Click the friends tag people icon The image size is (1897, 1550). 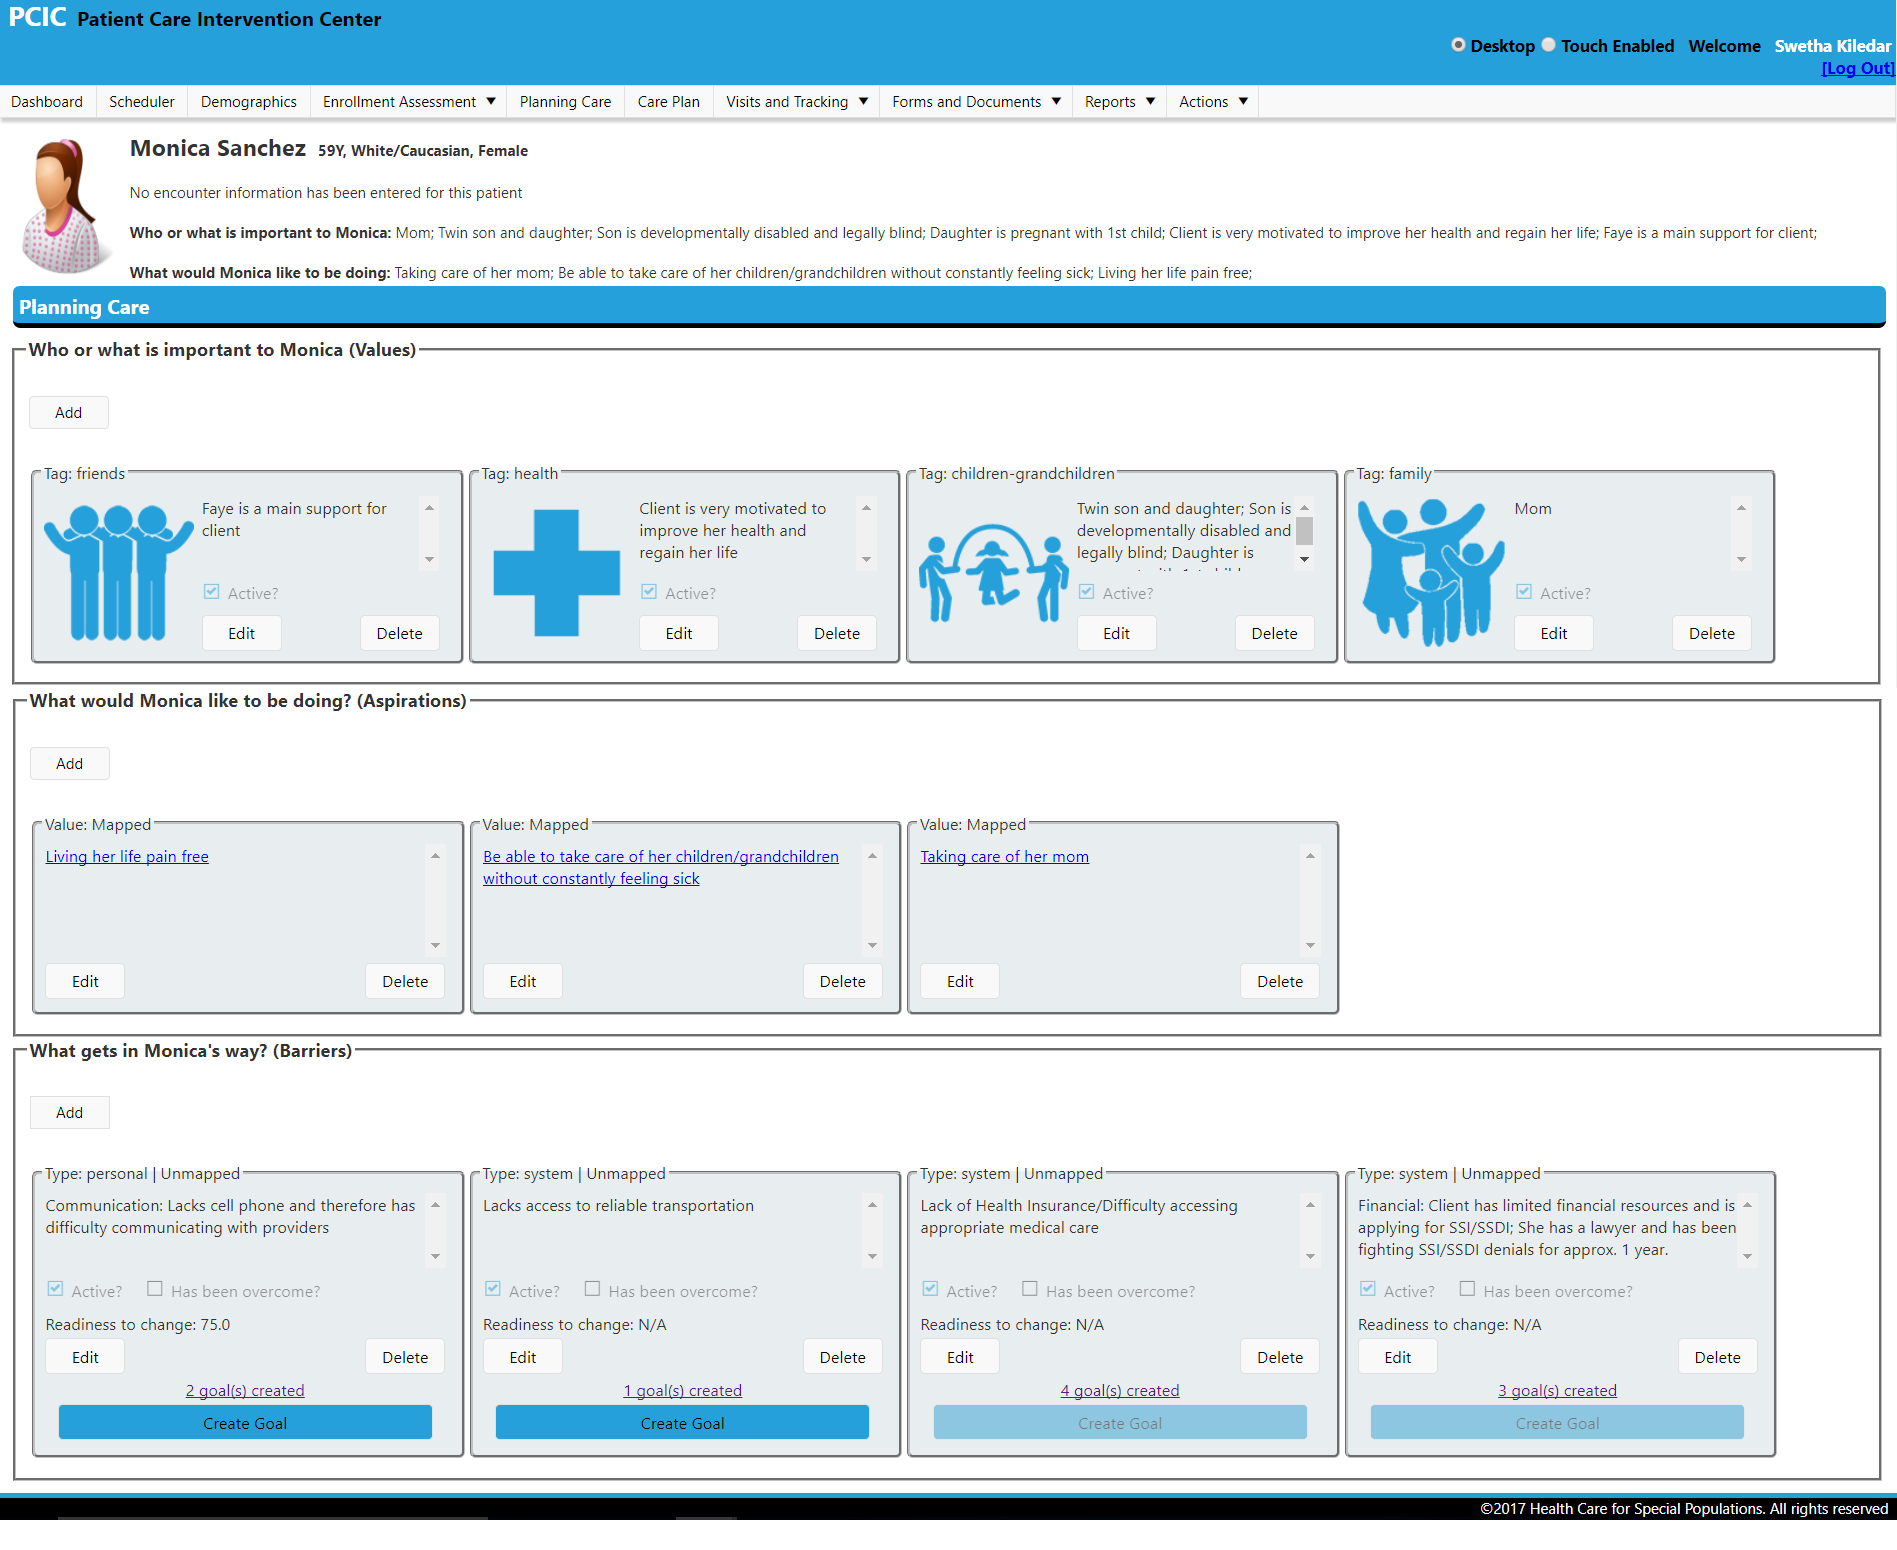pos(118,571)
